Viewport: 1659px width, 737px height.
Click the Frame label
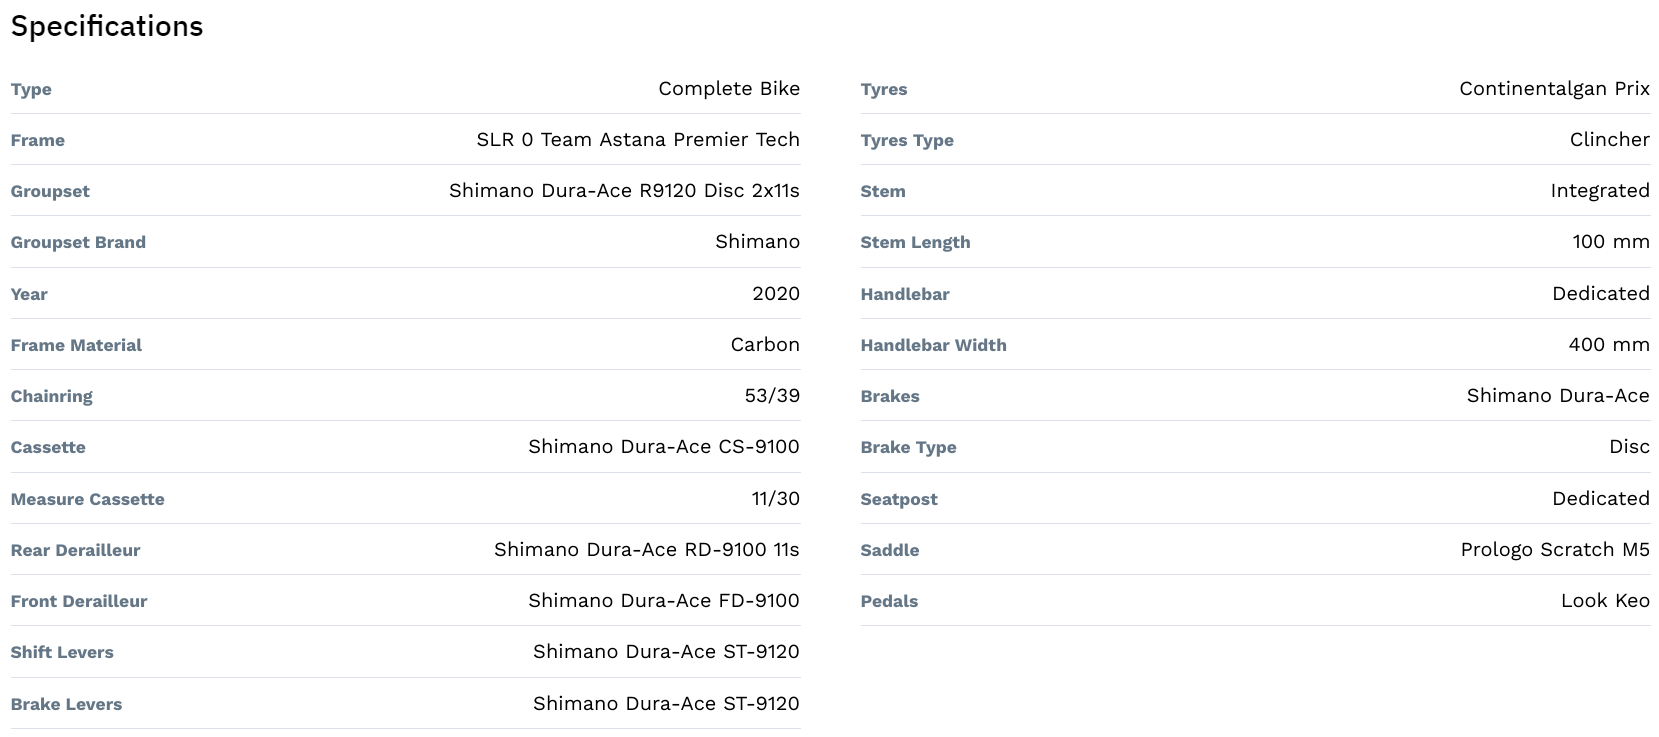click(38, 140)
